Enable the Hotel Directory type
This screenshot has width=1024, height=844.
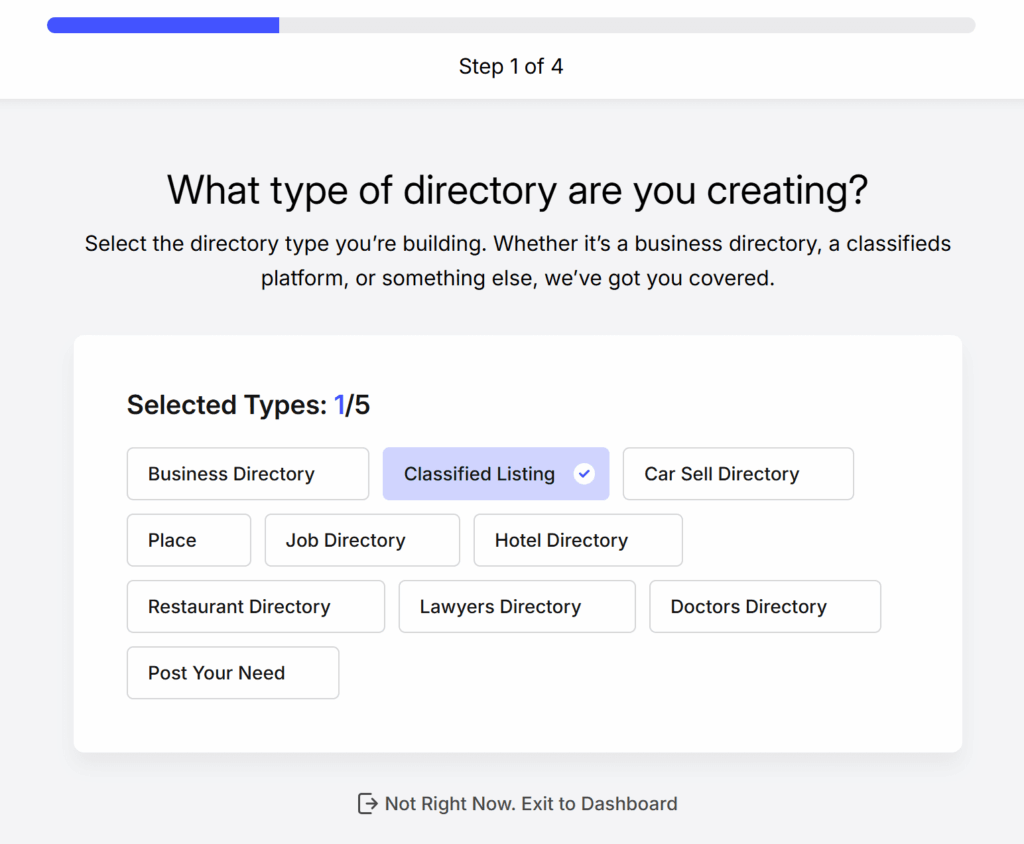coord(577,540)
